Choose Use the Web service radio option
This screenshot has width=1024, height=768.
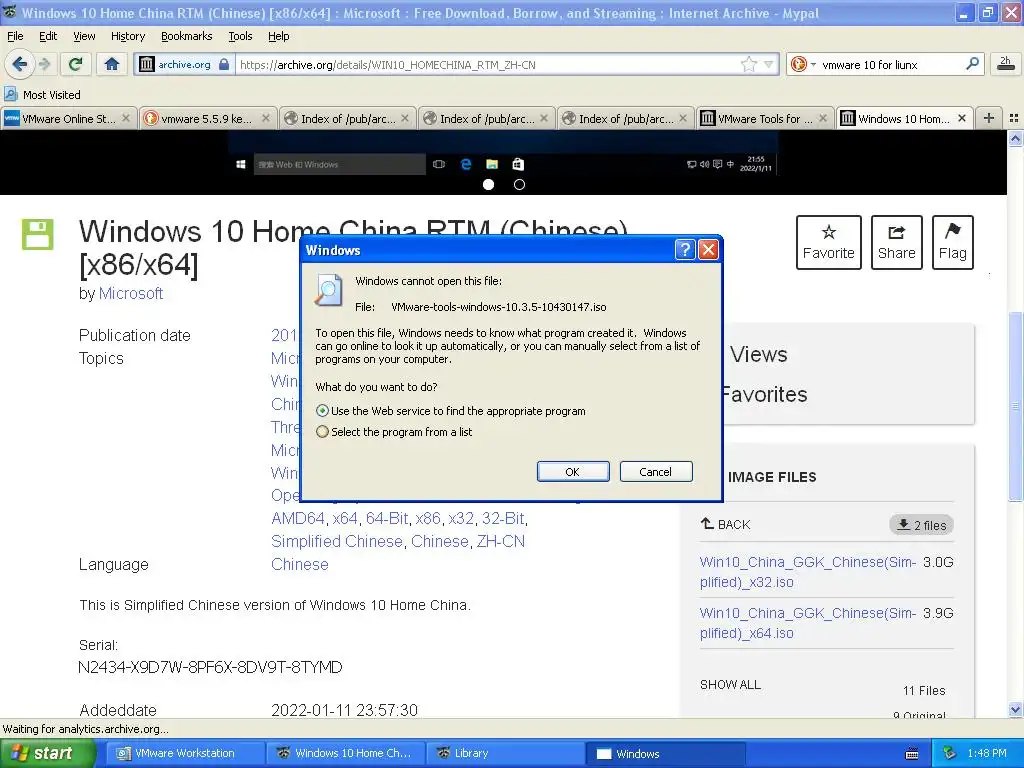click(322, 411)
